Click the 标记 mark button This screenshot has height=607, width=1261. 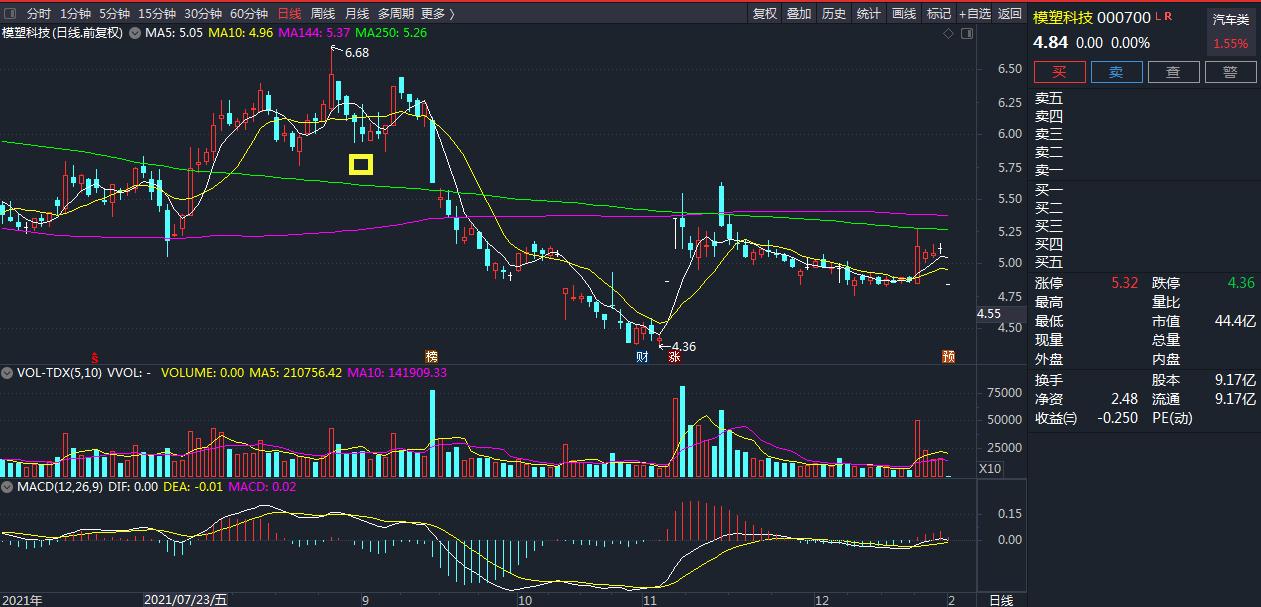[x=939, y=14]
